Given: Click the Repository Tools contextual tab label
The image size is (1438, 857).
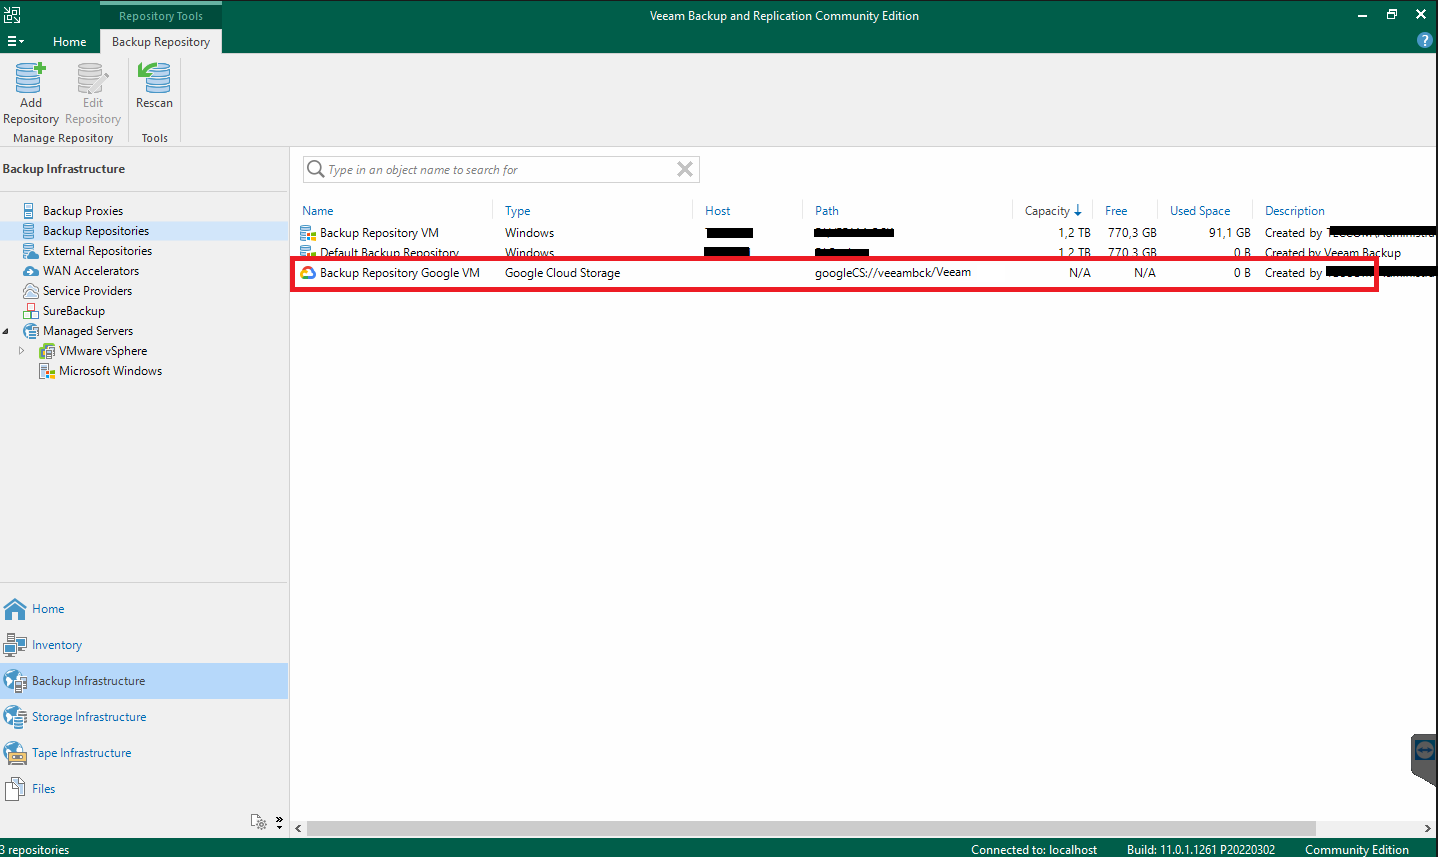Looking at the screenshot, I should (x=161, y=16).
